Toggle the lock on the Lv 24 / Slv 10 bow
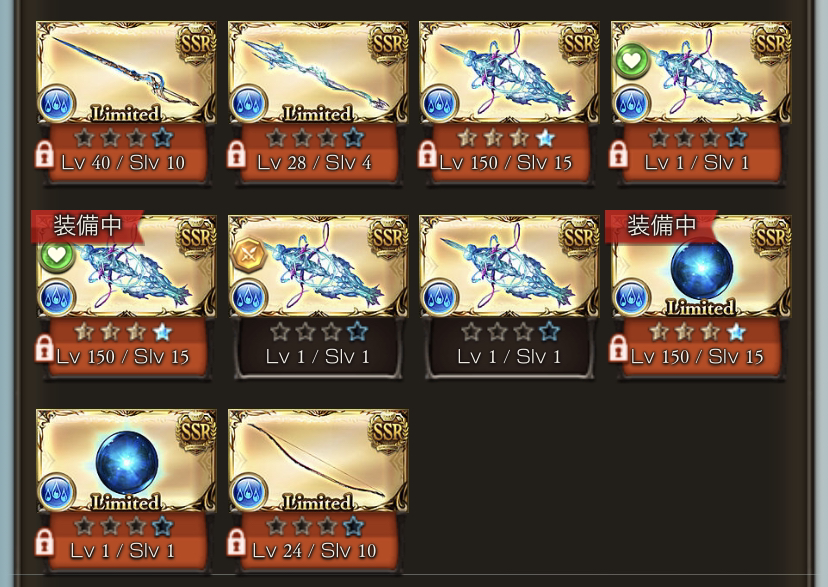828x587 pixels. [x=236, y=543]
